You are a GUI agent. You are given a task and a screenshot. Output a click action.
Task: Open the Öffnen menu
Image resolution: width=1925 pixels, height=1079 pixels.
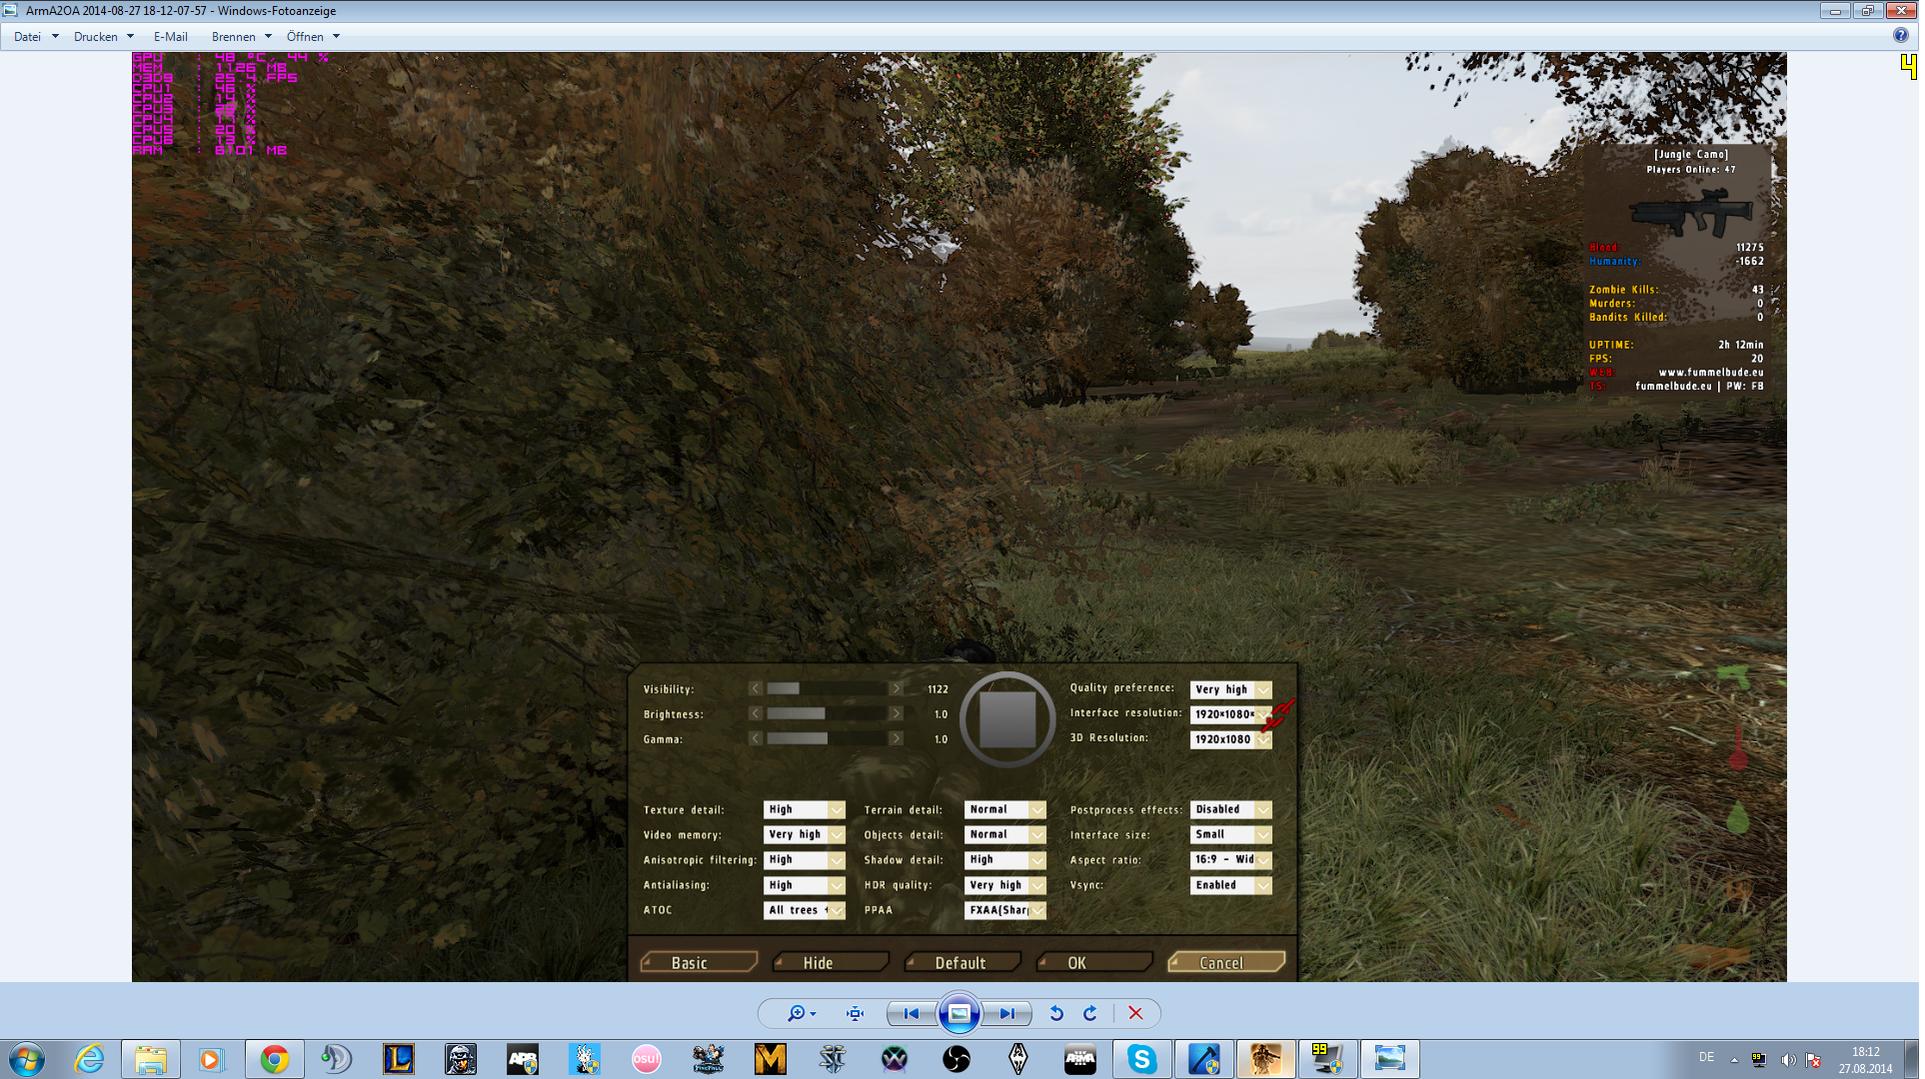pyautogui.click(x=313, y=36)
